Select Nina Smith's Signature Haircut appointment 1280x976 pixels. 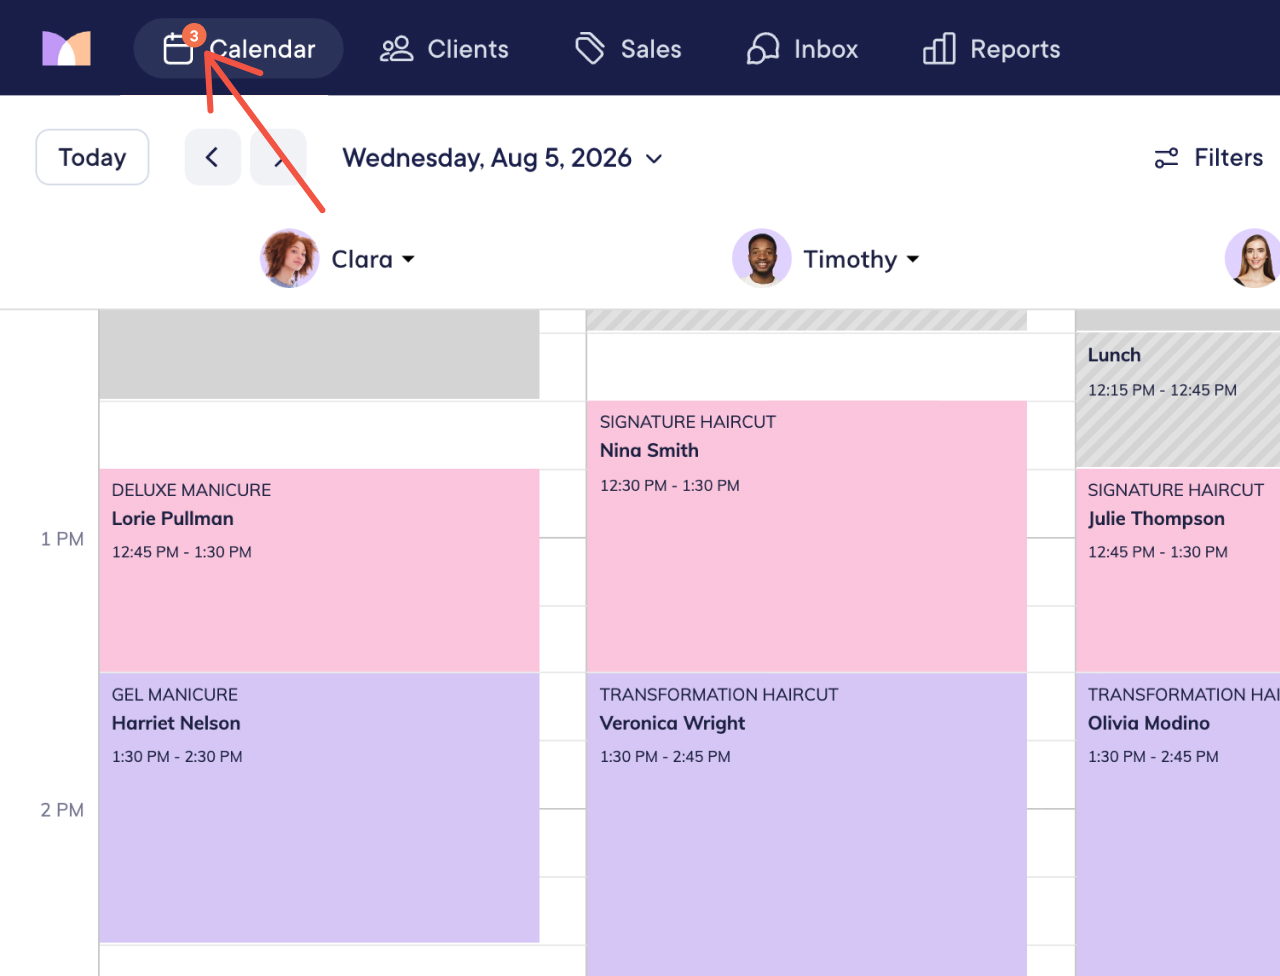coord(806,536)
